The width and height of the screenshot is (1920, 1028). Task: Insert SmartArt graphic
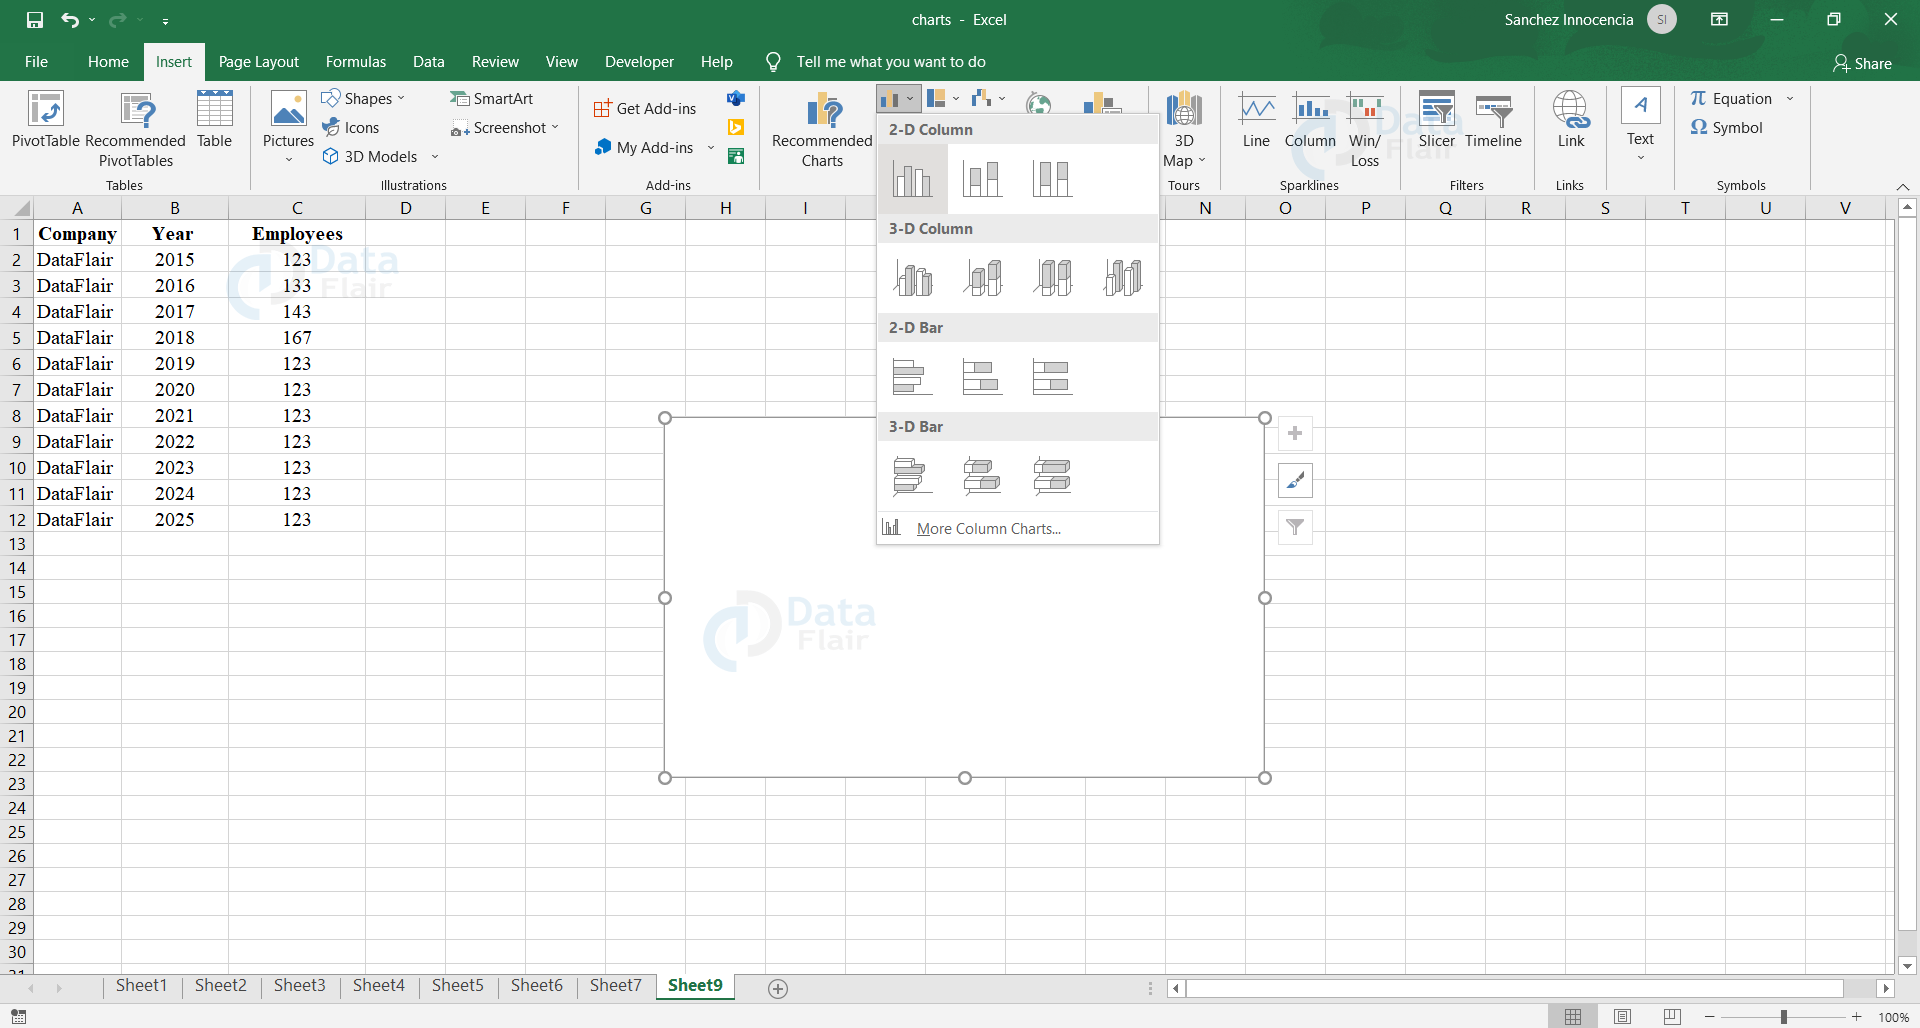pyautogui.click(x=492, y=98)
